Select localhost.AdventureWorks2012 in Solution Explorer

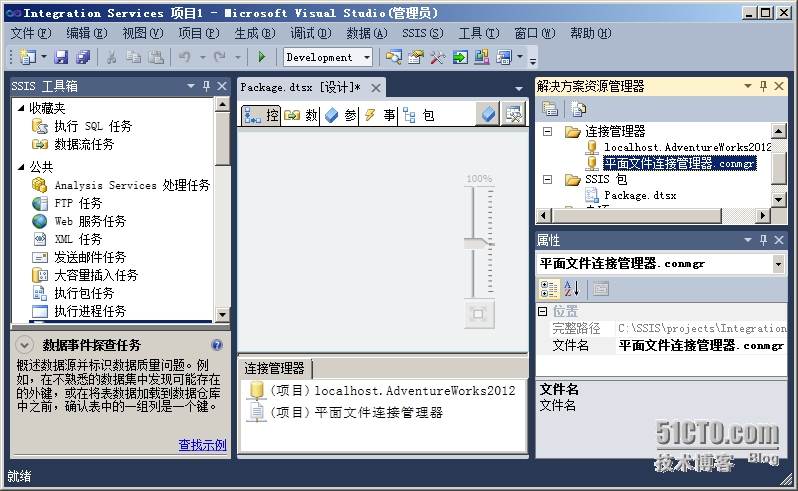click(687, 147)
